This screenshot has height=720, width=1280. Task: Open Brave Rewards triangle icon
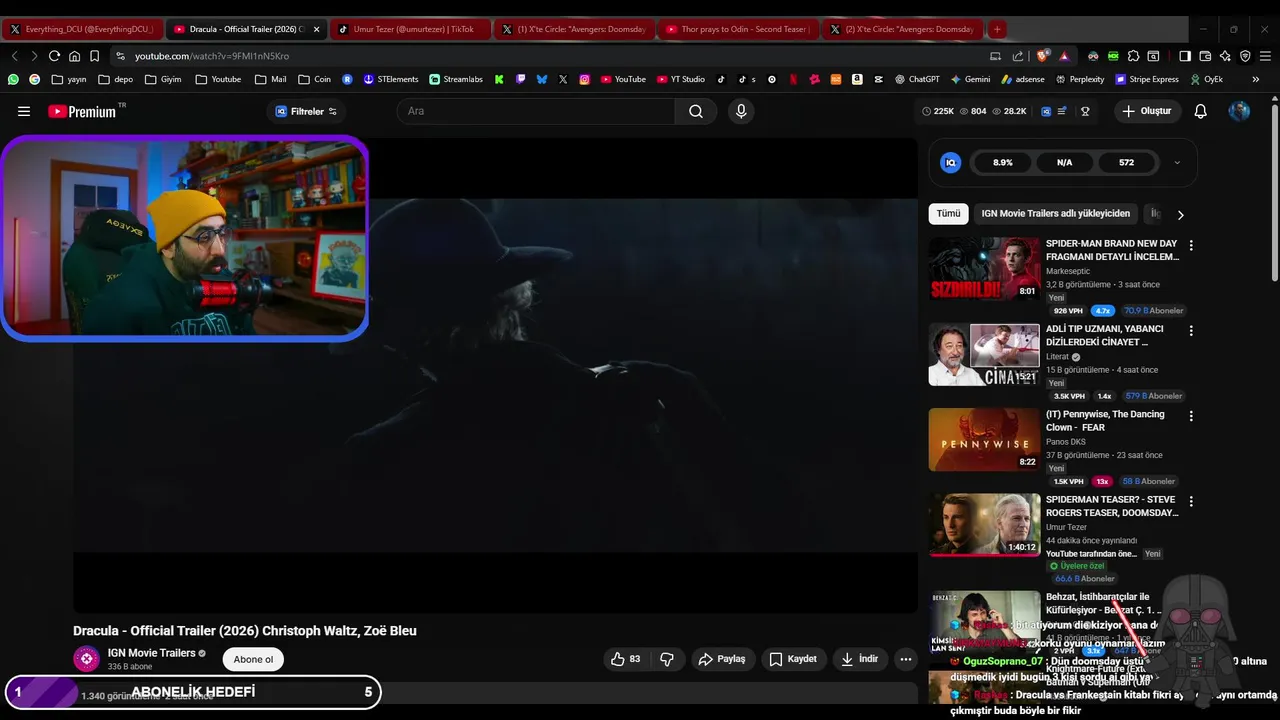(1064, 56)
